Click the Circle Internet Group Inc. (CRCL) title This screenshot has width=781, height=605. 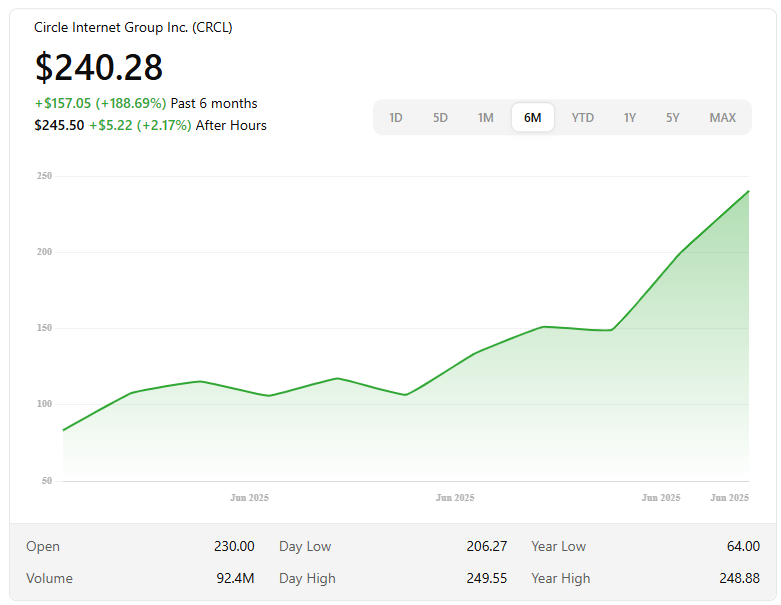[133, 27]
